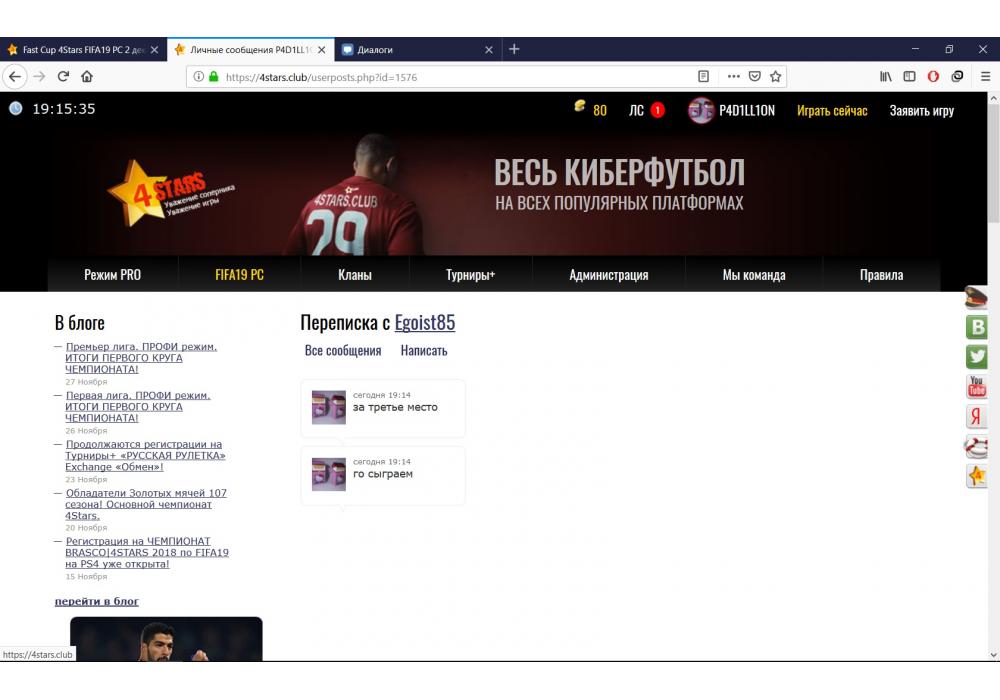Open the Турниры+ menu item
The width and height of the screenshot is (1000, 700).
coord(470,275)
